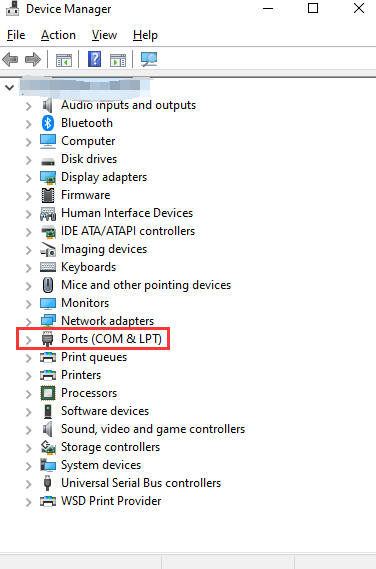
Task: Select the Processors chip icon
Action: tap(48, 393)
